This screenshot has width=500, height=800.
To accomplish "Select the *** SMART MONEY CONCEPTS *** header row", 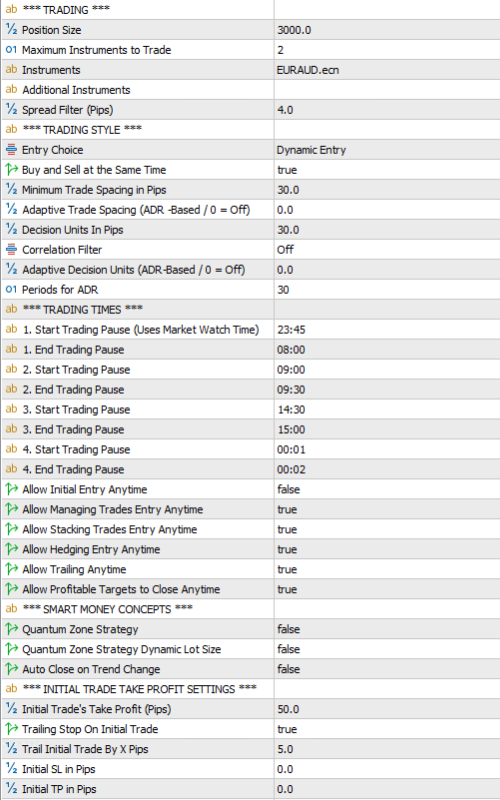I will [250, 609].
